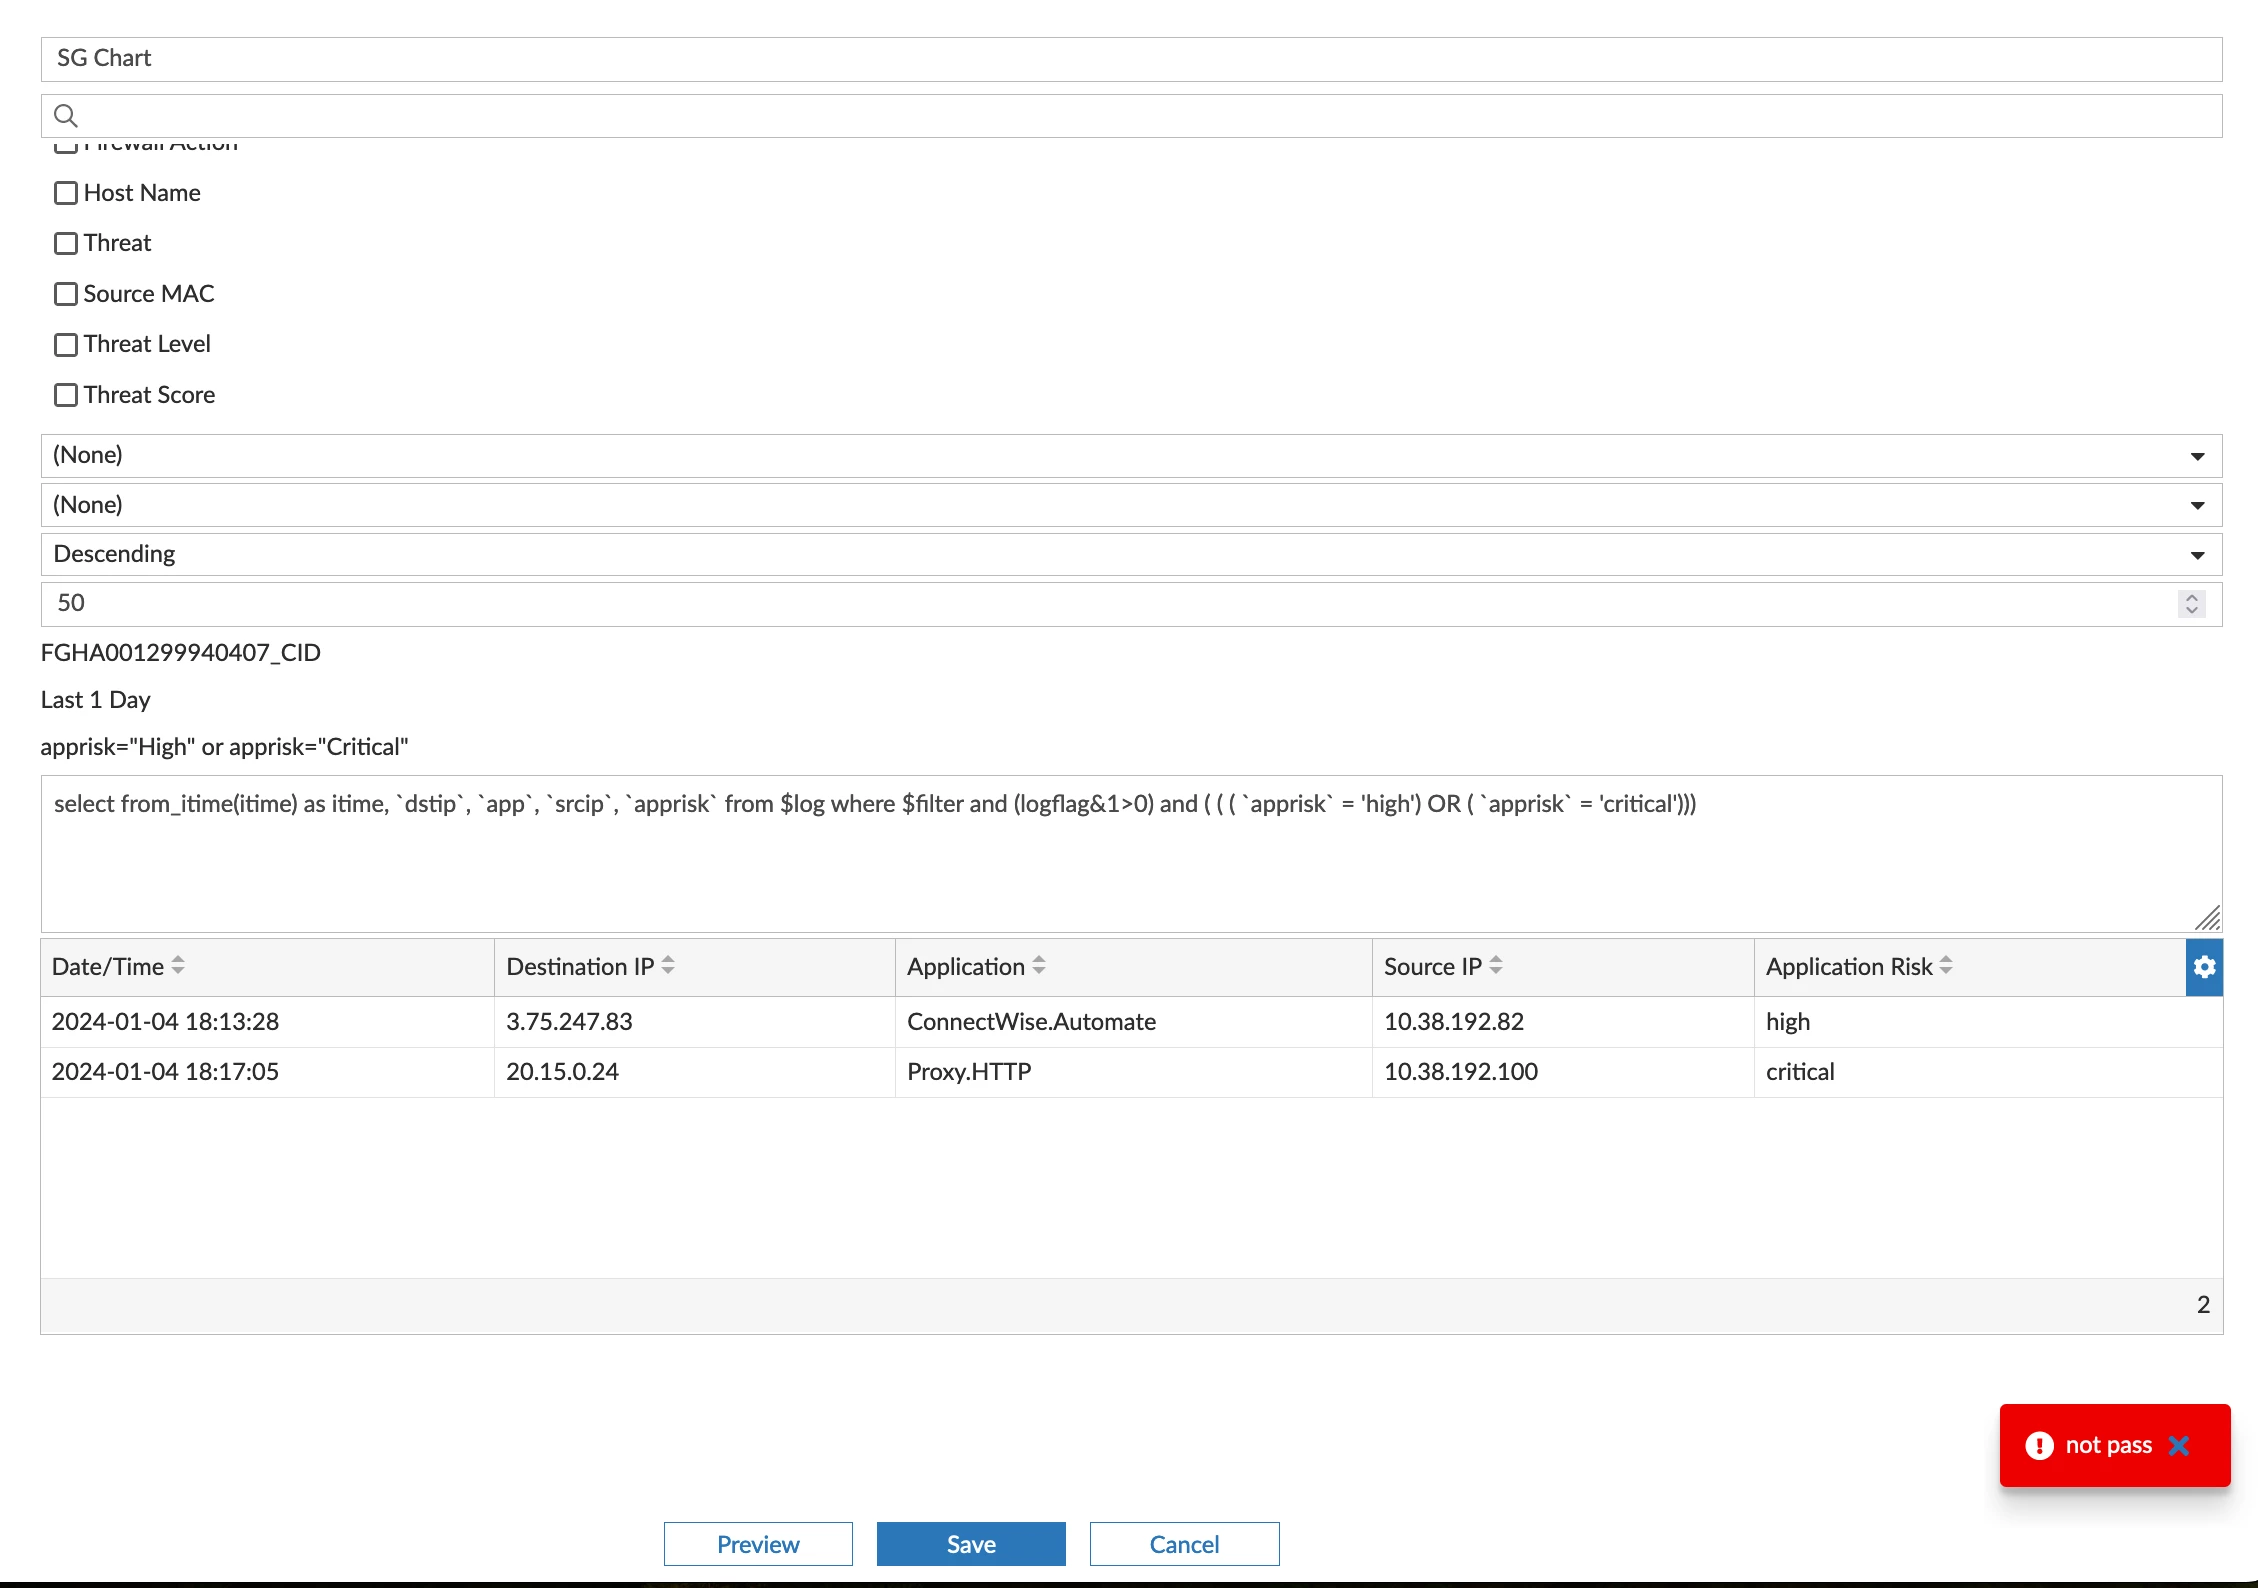Click the Application column header
2258x1588 pixels.
(1134, 967)
